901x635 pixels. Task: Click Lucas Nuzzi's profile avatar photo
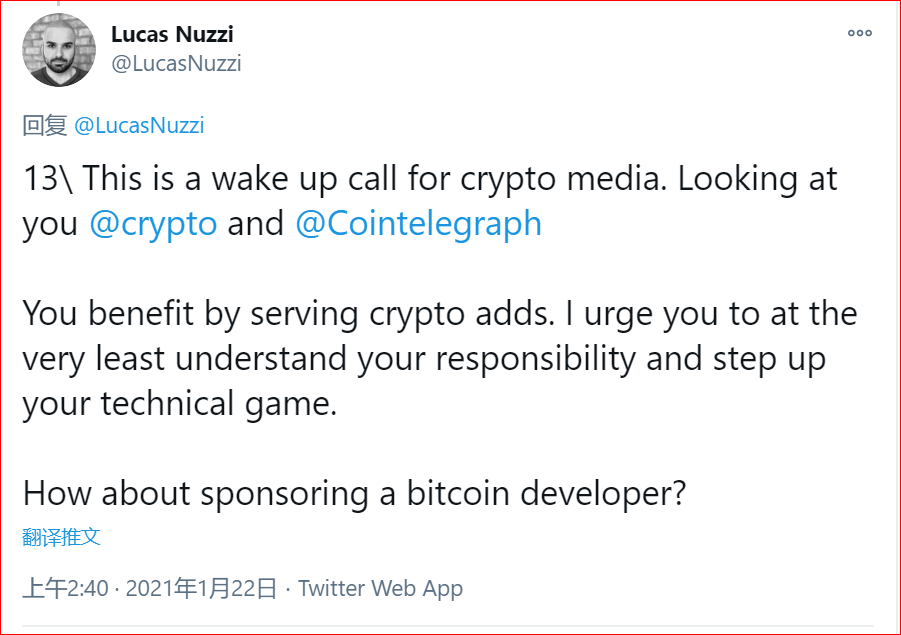tap(59, 52)
